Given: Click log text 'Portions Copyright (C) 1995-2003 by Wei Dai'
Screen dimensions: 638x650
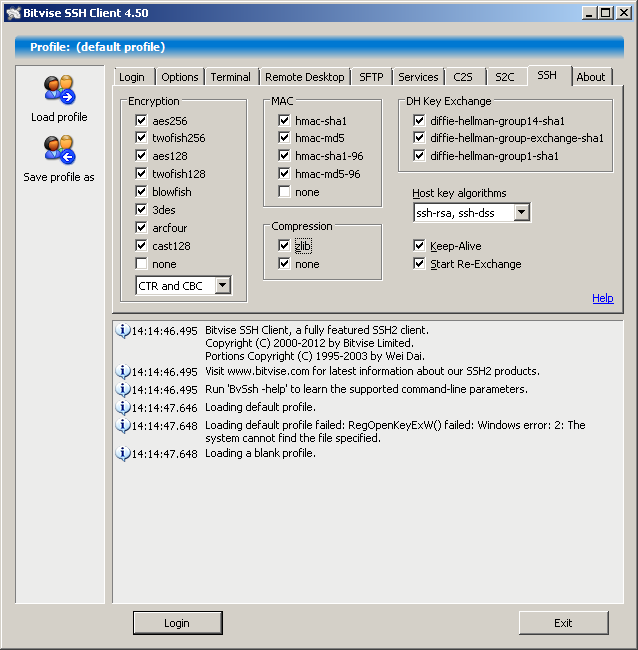Looking at the screenshot, I should [x=315, y=356].
